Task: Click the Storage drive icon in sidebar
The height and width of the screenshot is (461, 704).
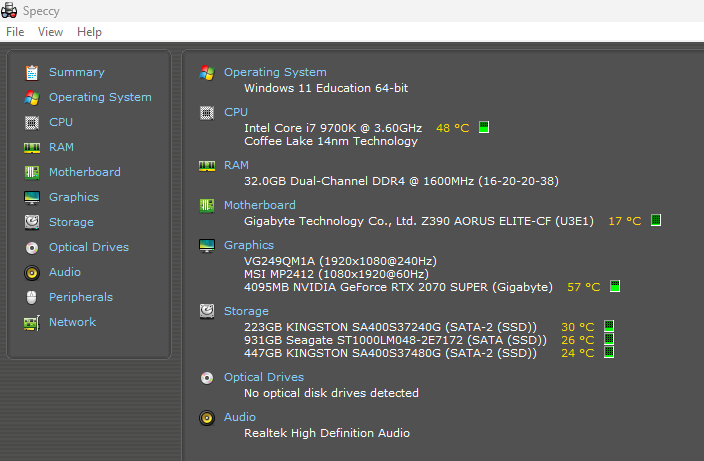Action: [32, 222]
